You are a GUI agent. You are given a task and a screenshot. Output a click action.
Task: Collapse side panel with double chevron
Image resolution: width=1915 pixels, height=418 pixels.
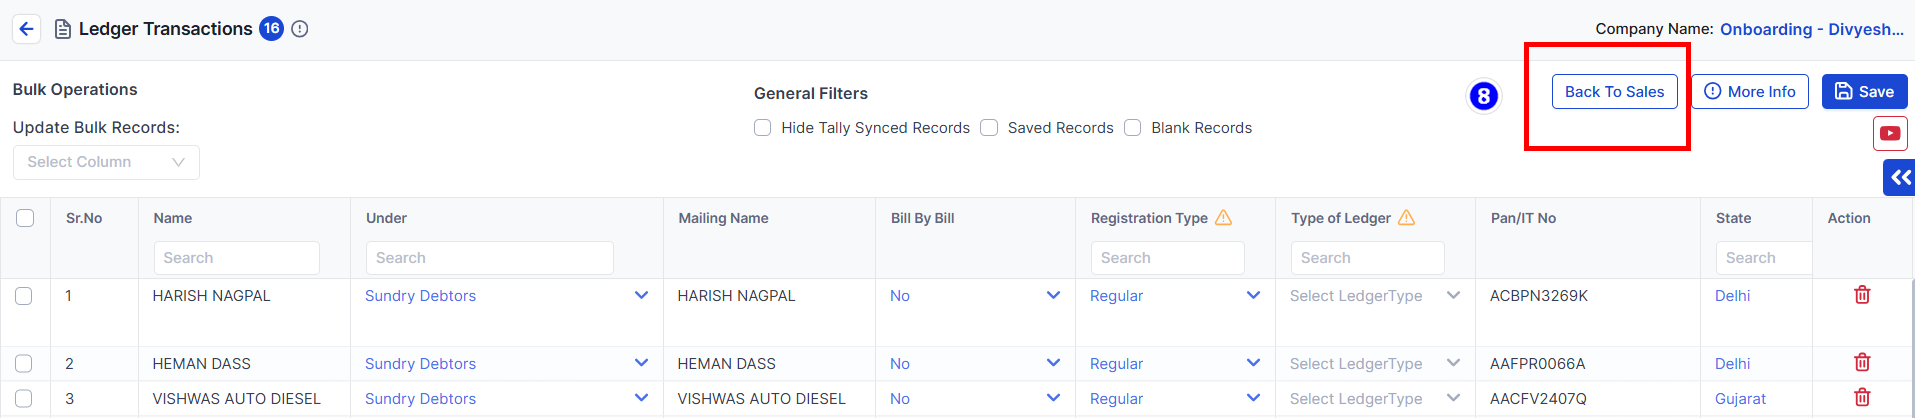[x=1900, y=177]
